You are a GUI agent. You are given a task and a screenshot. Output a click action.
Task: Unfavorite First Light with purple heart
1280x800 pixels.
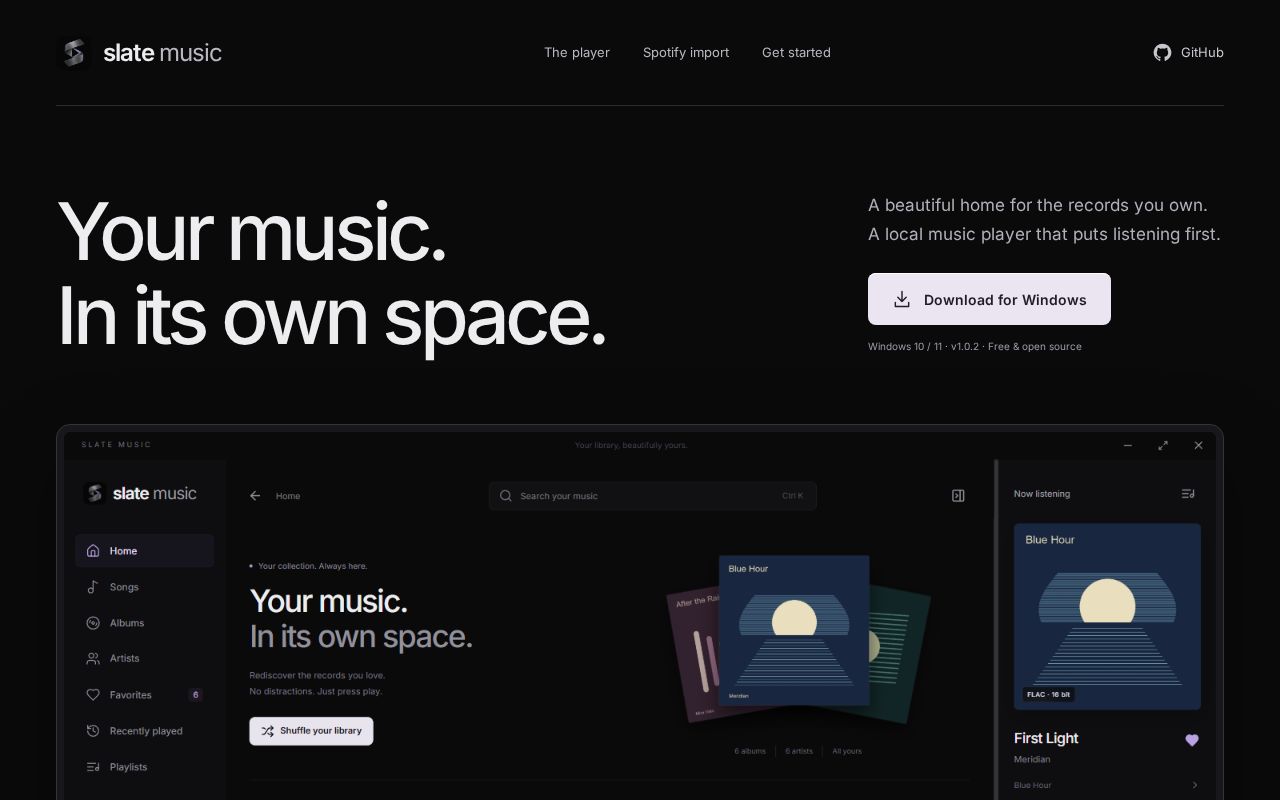pos(1191,740)
